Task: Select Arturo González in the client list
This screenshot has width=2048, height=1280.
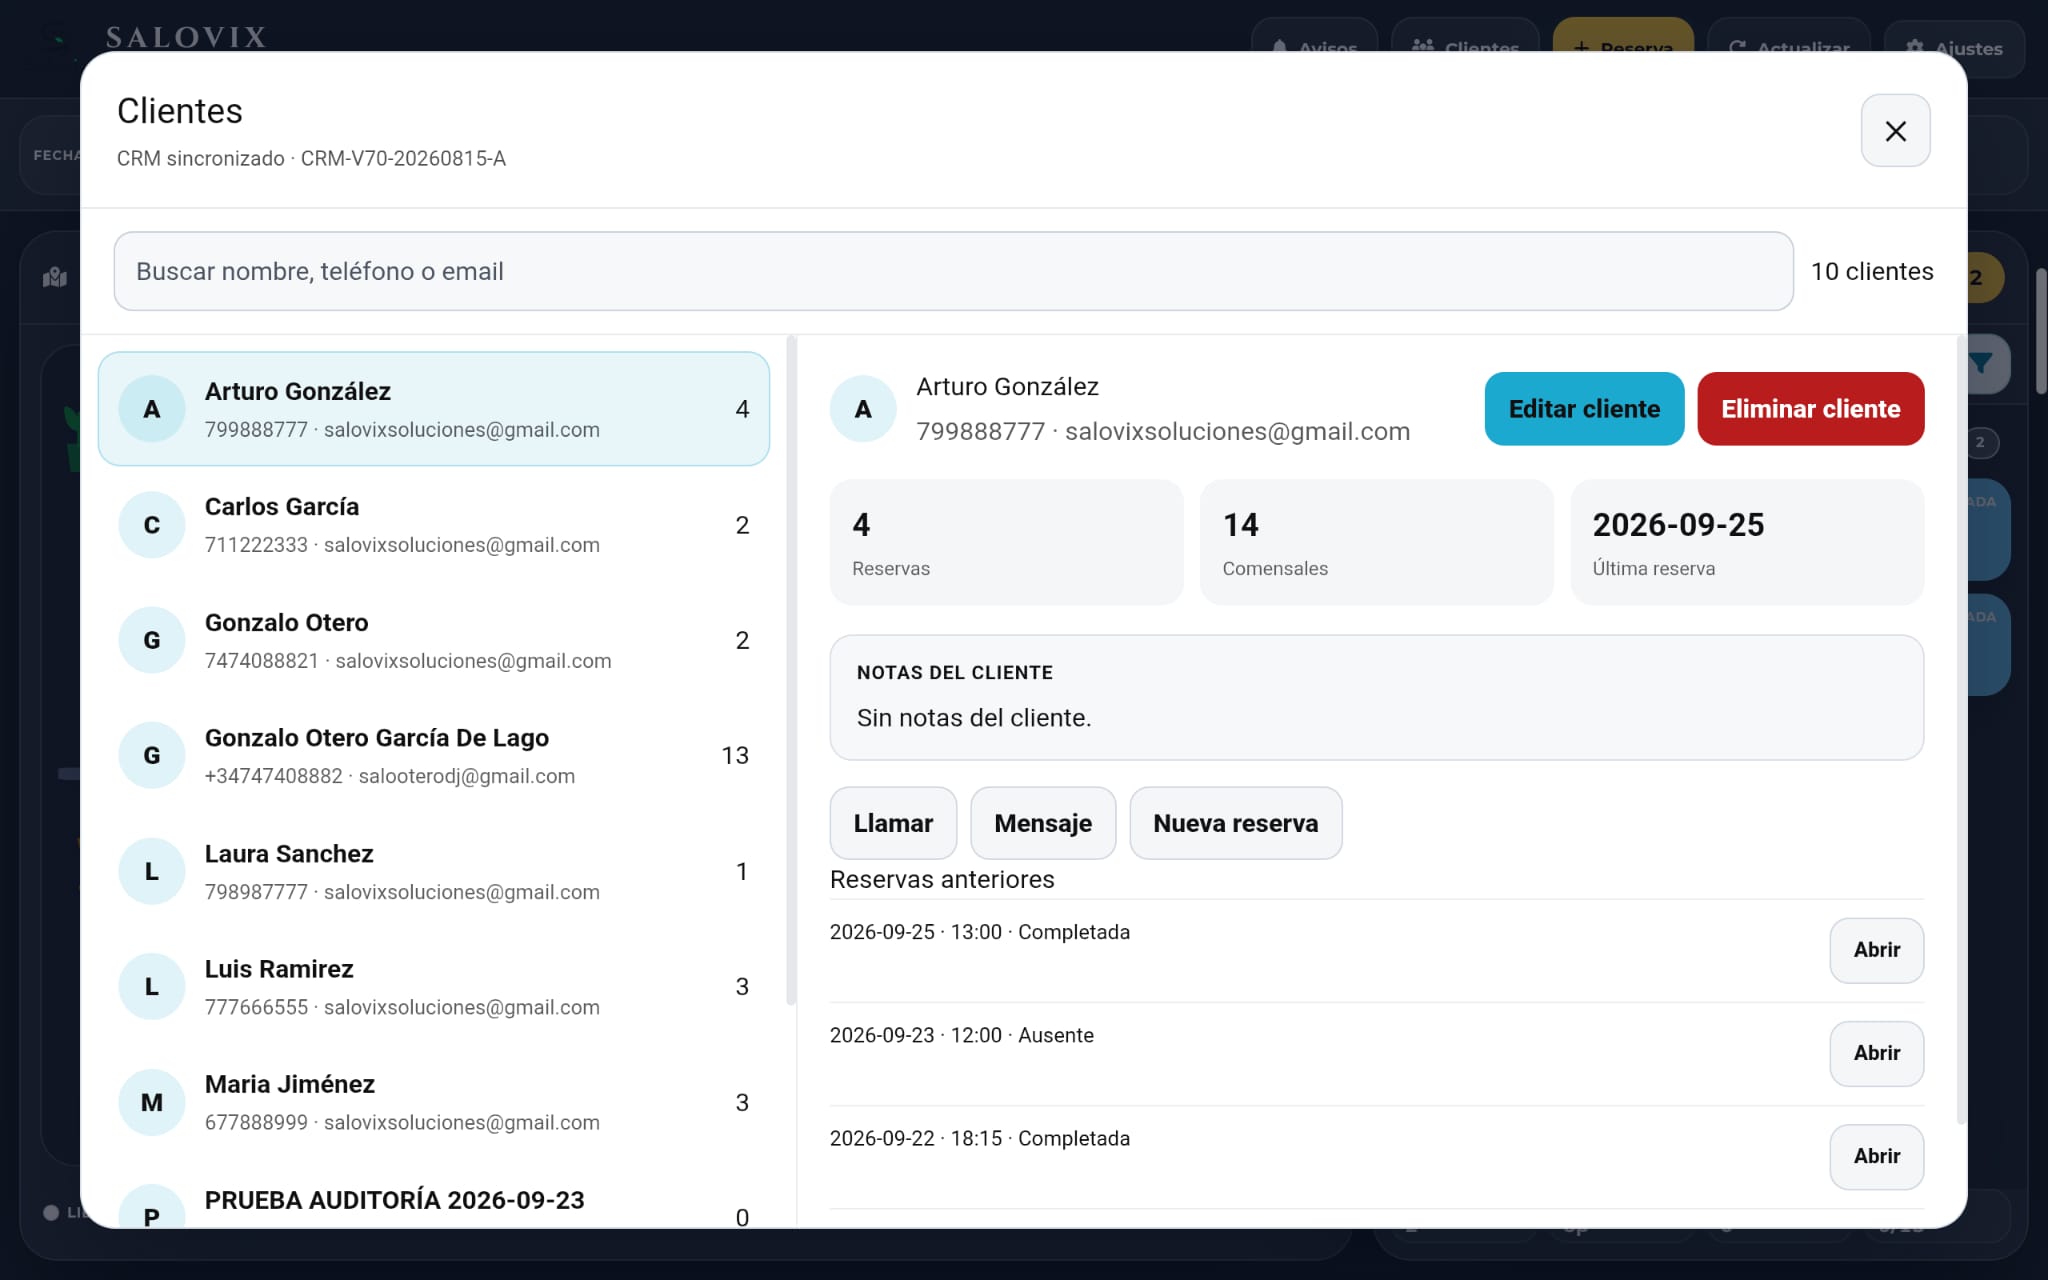Action: point(434,409)
